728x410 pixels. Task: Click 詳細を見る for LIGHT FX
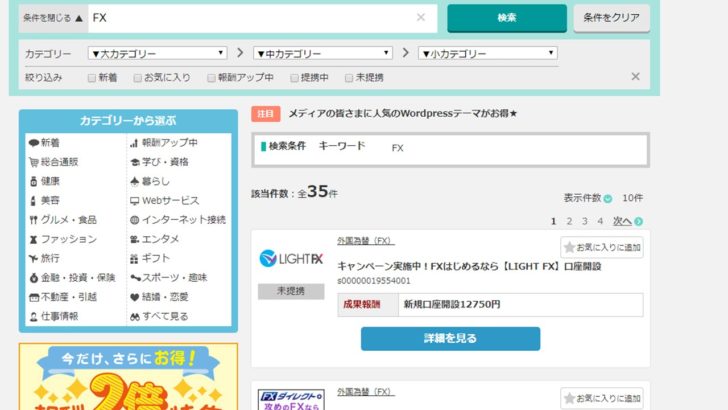point(450,338)
